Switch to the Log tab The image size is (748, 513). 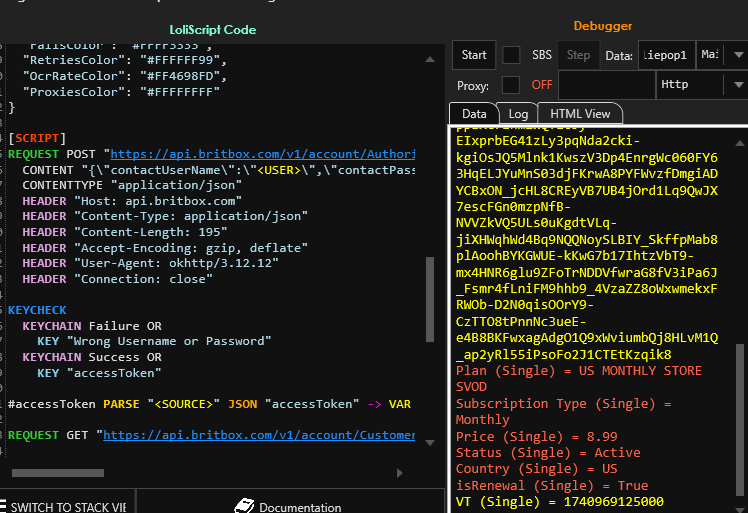click(x=518, y=114)
